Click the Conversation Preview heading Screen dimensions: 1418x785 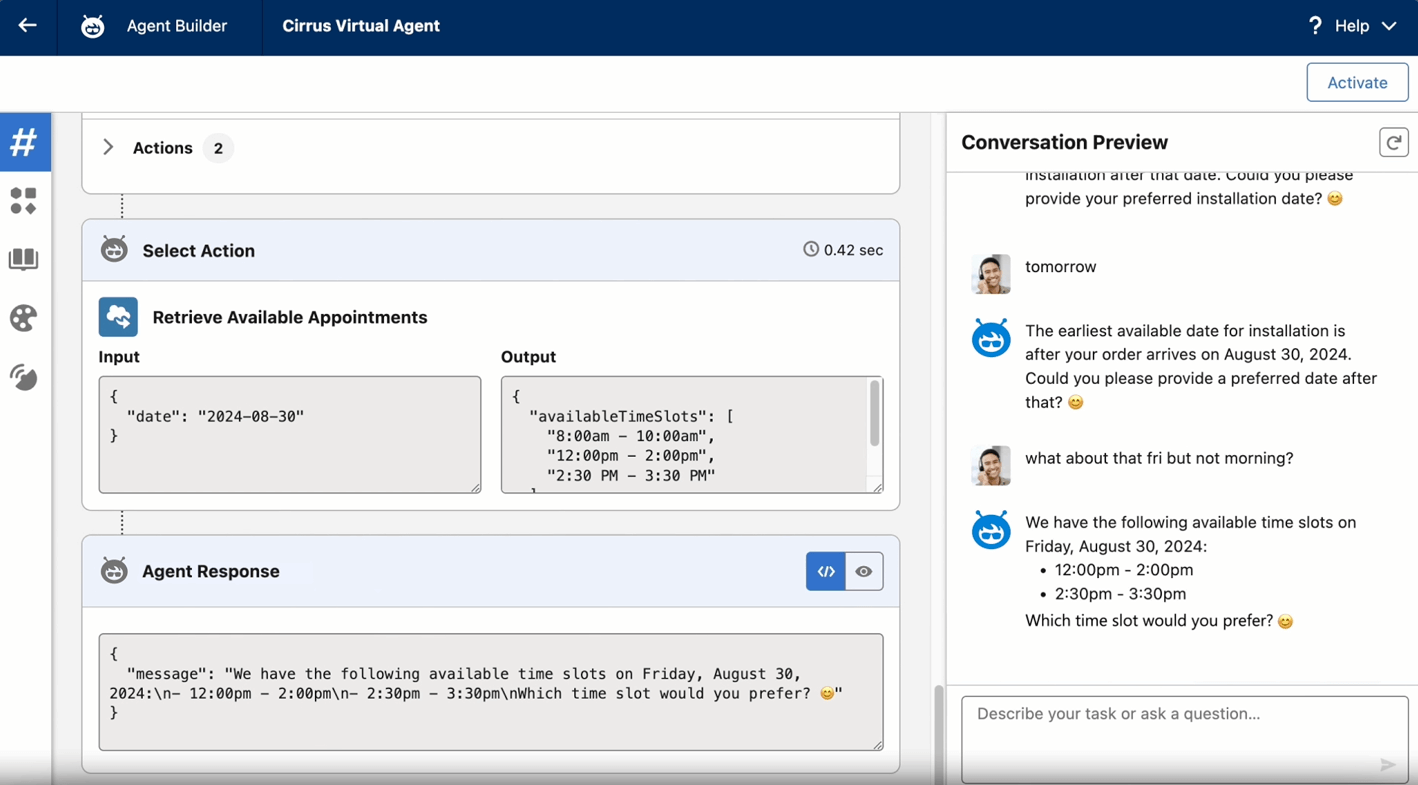pos(1065,142)
